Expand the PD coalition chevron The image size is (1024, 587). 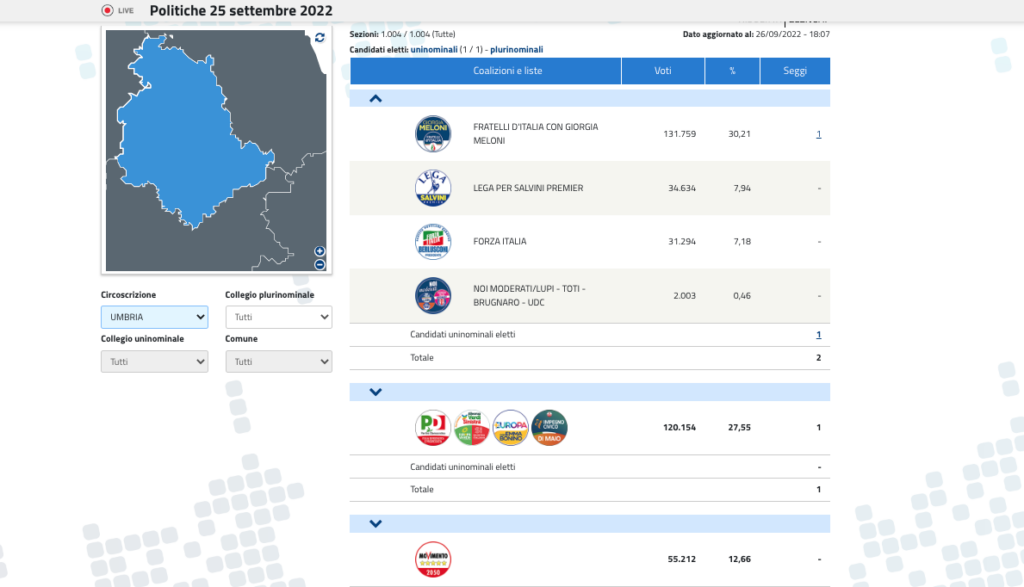point(376,392)
